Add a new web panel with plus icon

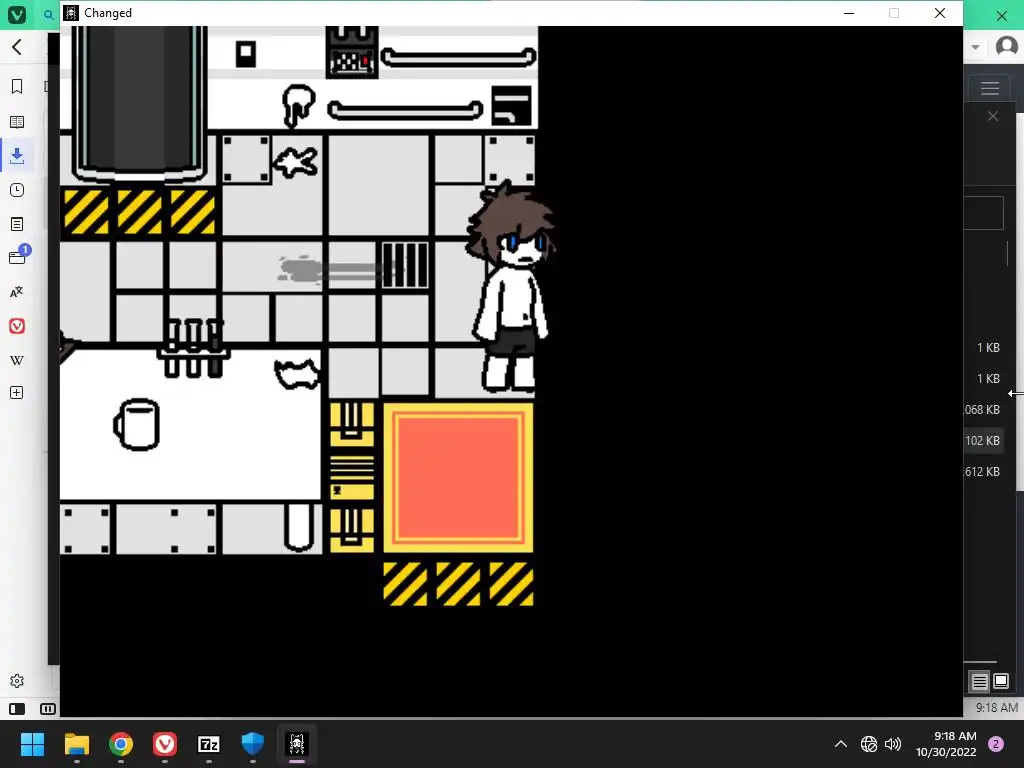17,392
